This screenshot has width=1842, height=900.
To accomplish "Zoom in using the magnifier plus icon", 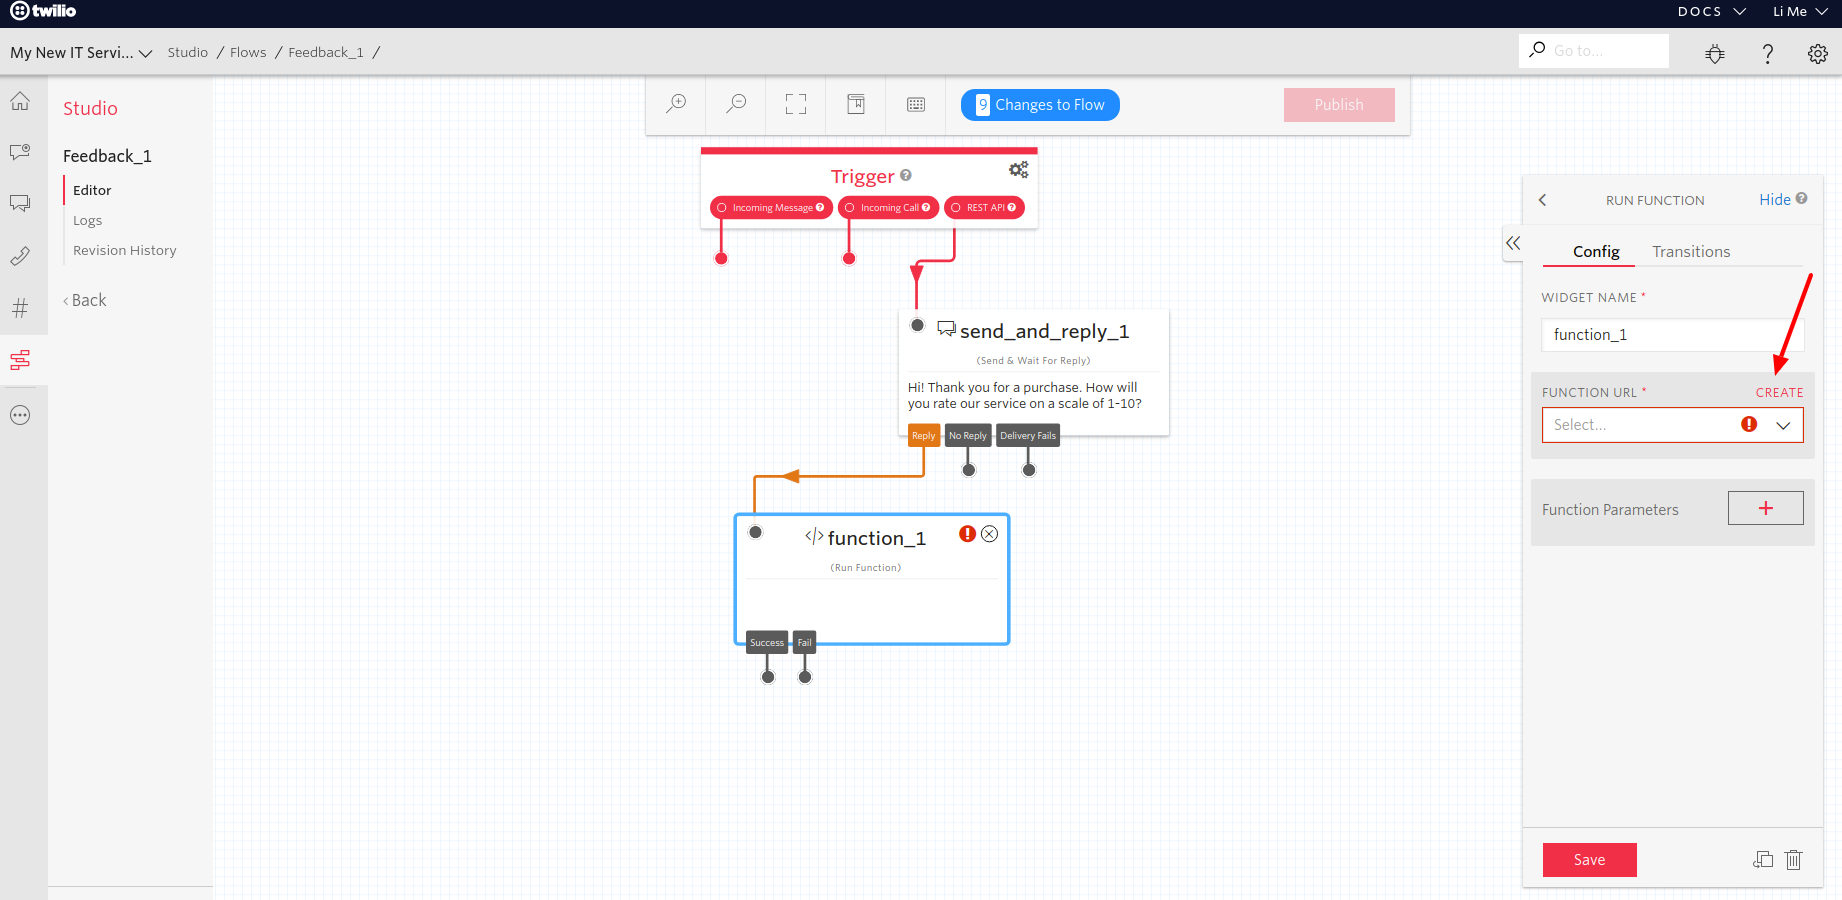I will (x=676, y=103).
